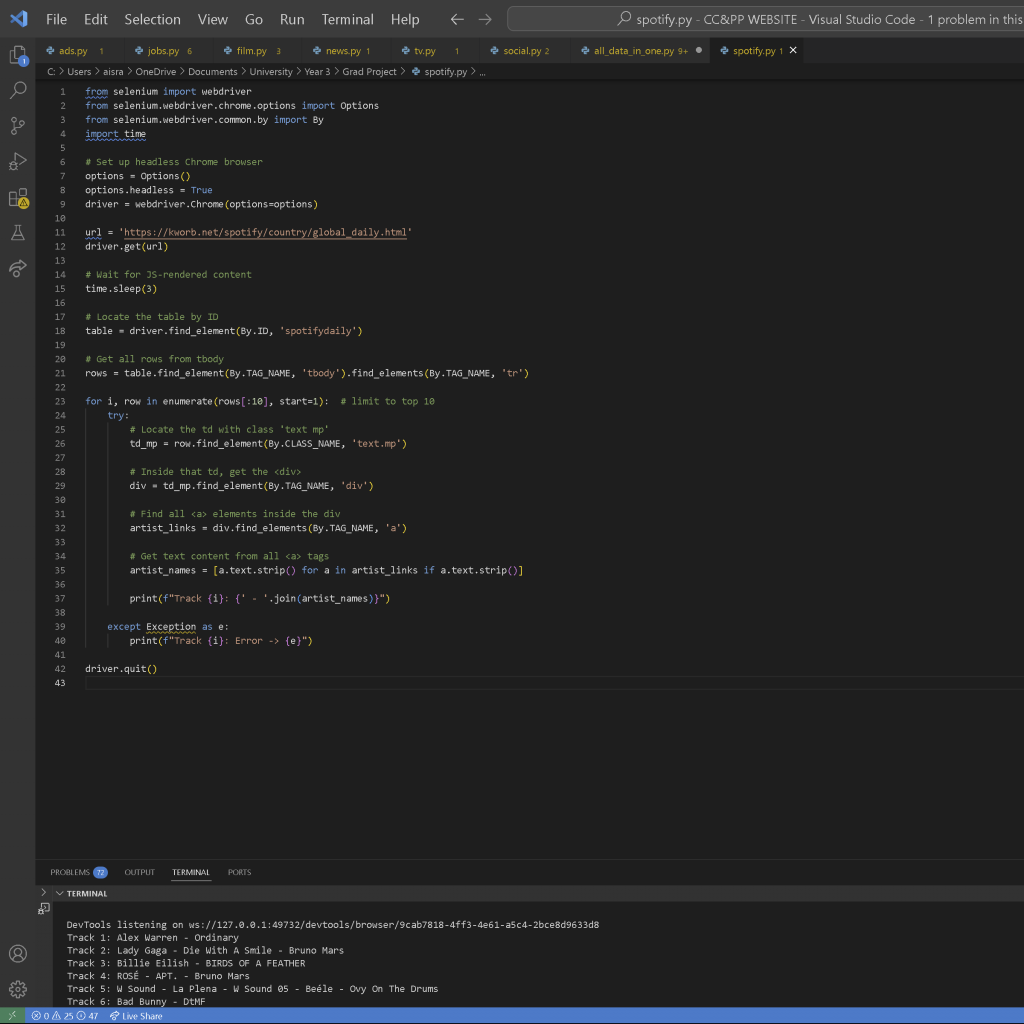The width and height of the screenshot is (1024, 1024).
Task: Click the unsaved dot on all_data_in_one.py tab
Action: (x=699, y=50)
